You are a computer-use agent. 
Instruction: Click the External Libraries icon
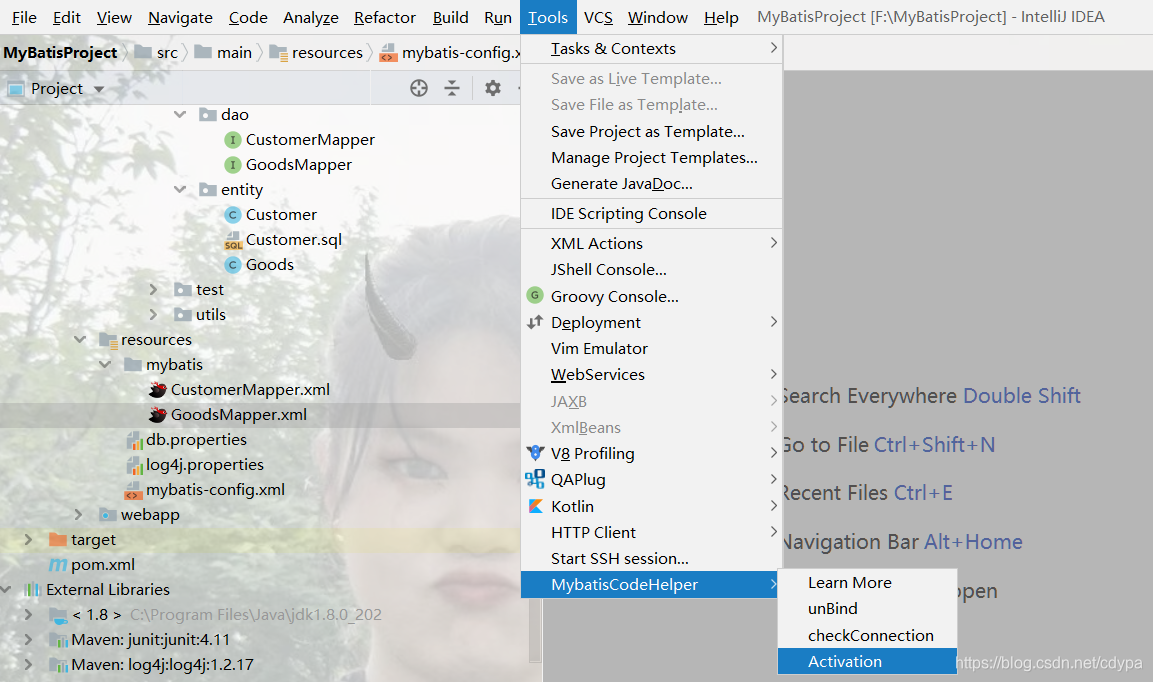point(32,590)
